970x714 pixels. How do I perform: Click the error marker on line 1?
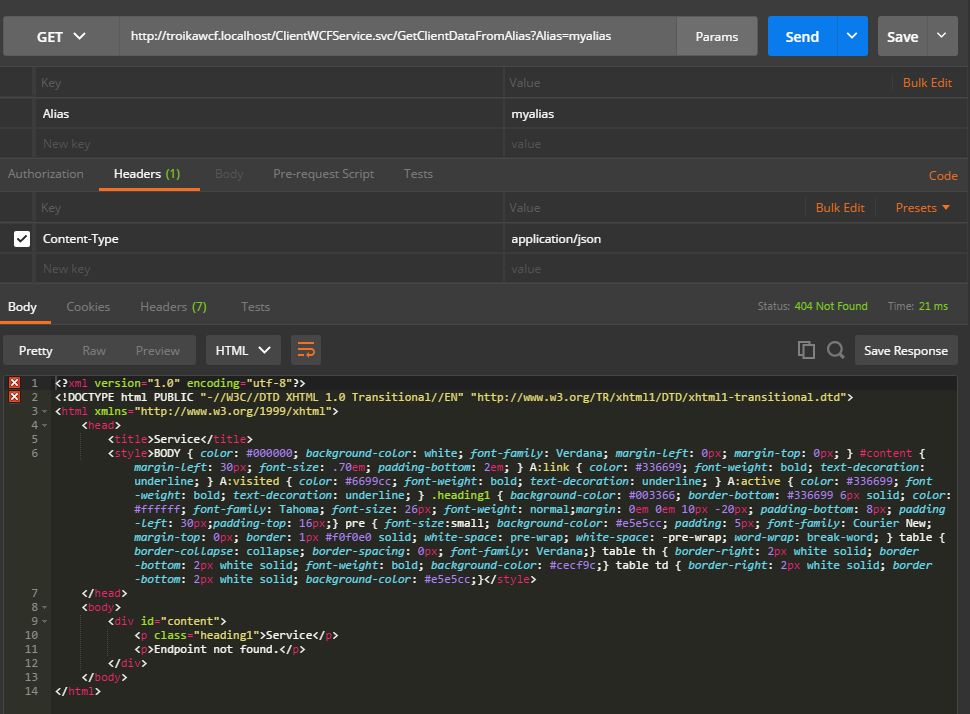(14, 383)
